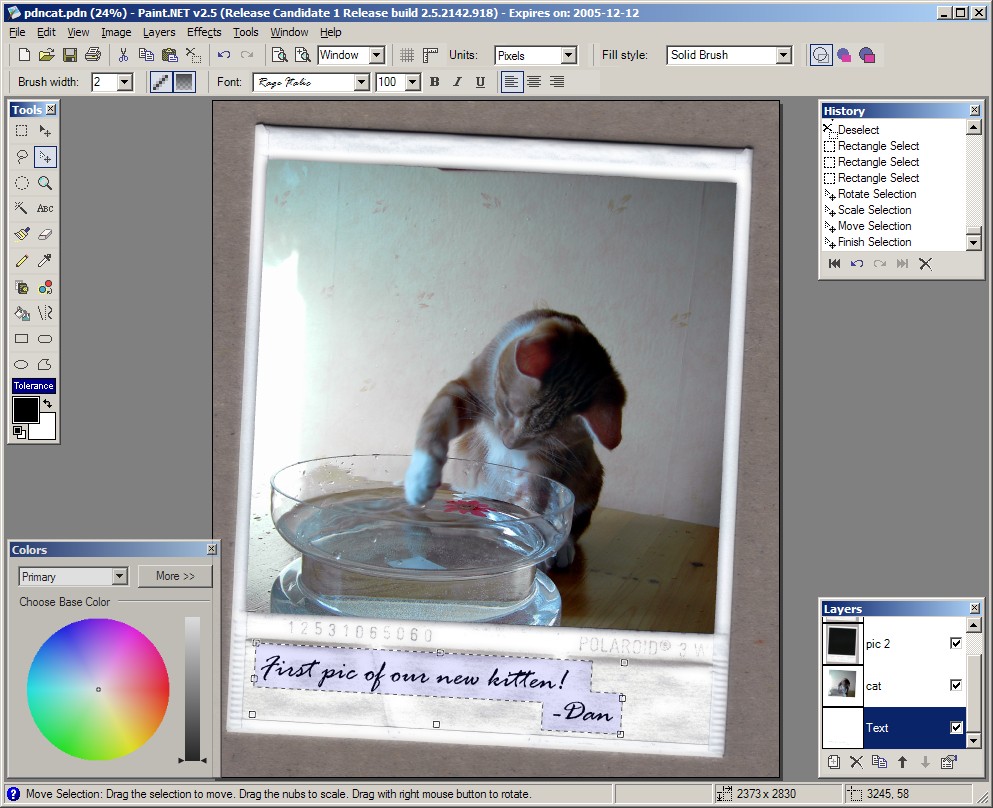
Task: Click the brightness slider bar in Colors
Action: (193, 689)
